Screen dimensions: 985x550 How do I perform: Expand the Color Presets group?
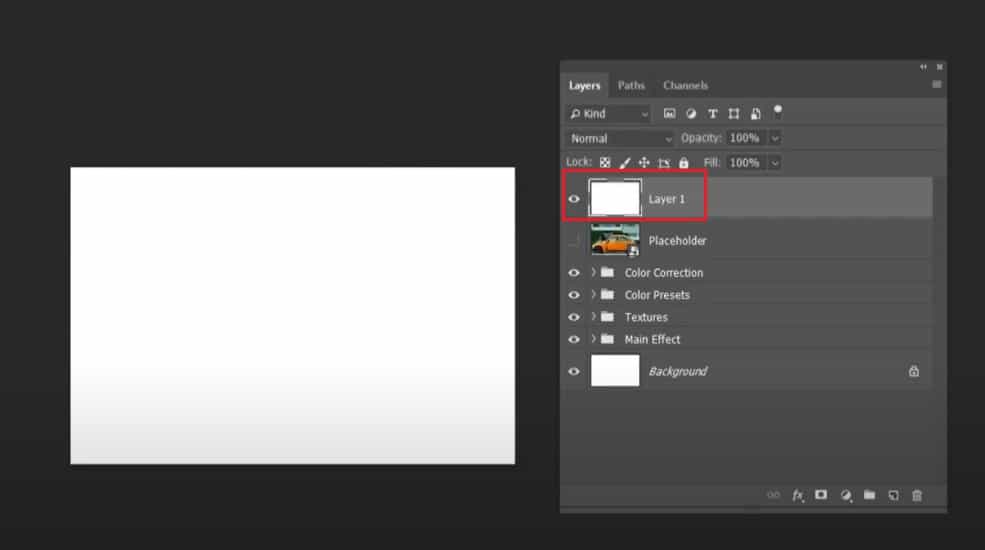(593, 294)
